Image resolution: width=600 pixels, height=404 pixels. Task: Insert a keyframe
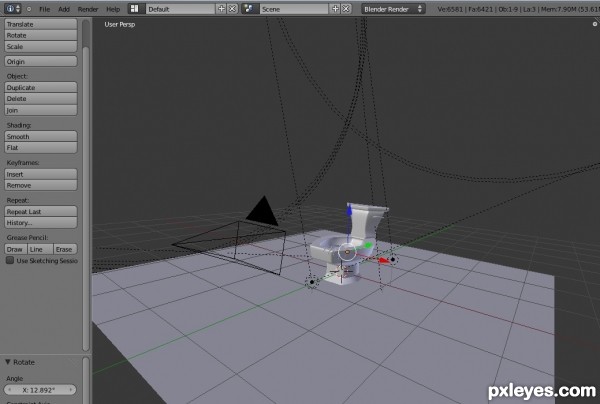(x=41, y=174)
